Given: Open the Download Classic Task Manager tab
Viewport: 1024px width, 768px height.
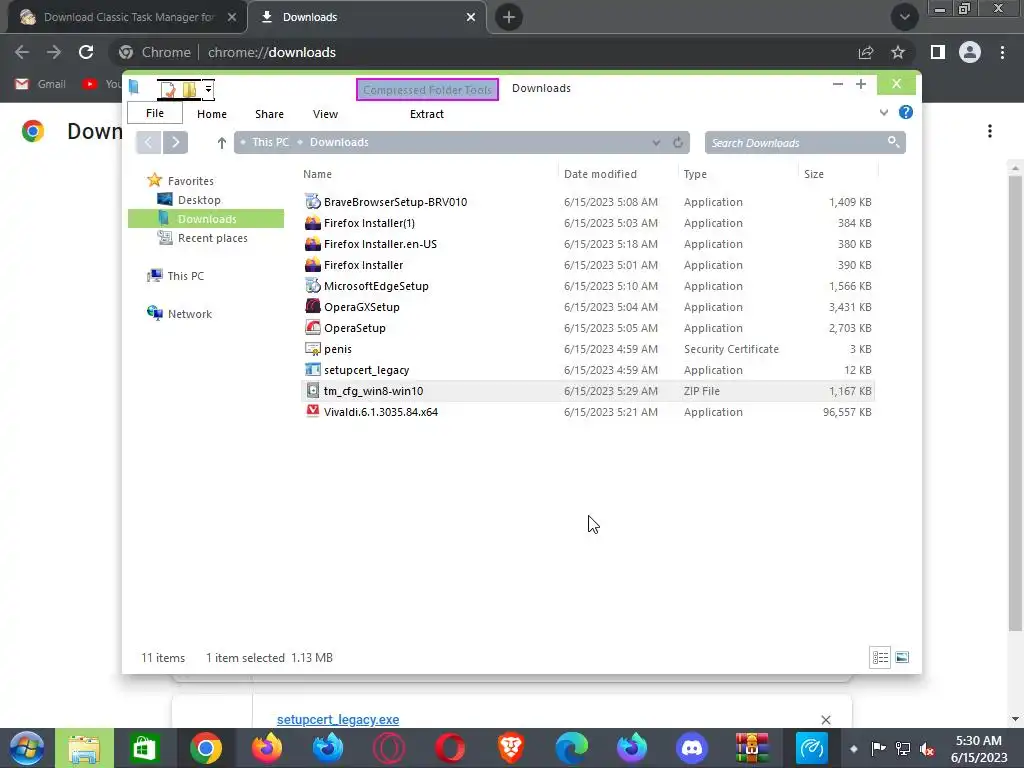Looking at the screenshot, I should click(x=128, y=17).
